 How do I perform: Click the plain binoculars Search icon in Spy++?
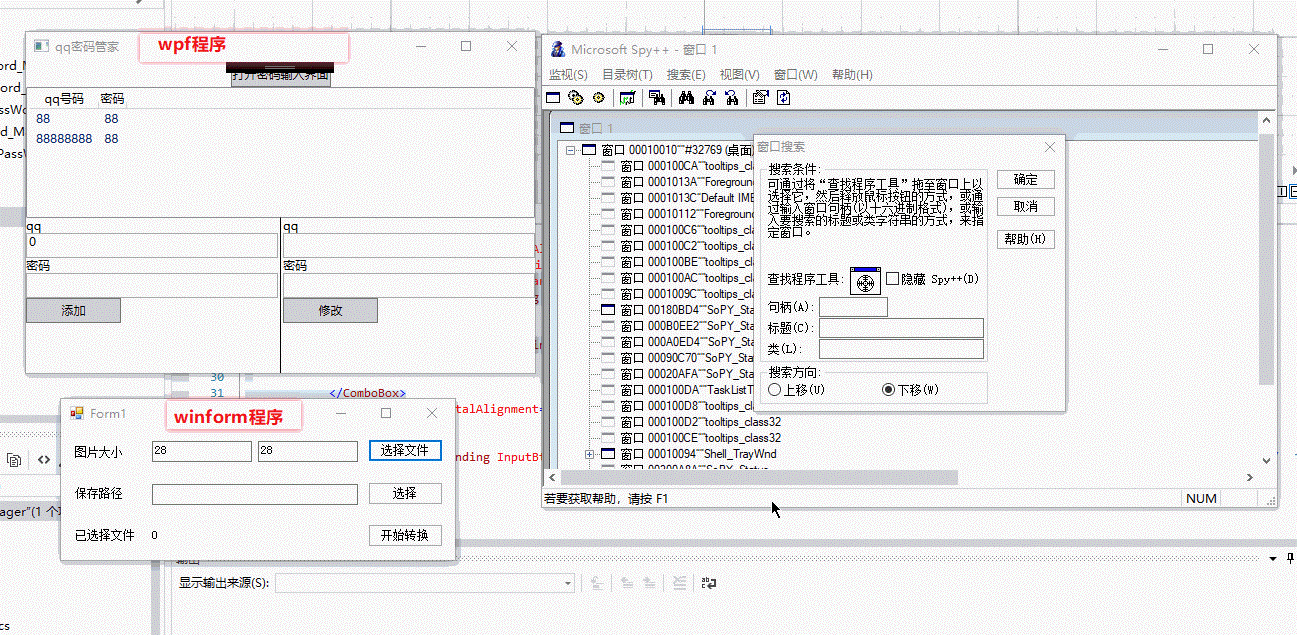pos(686,98)
